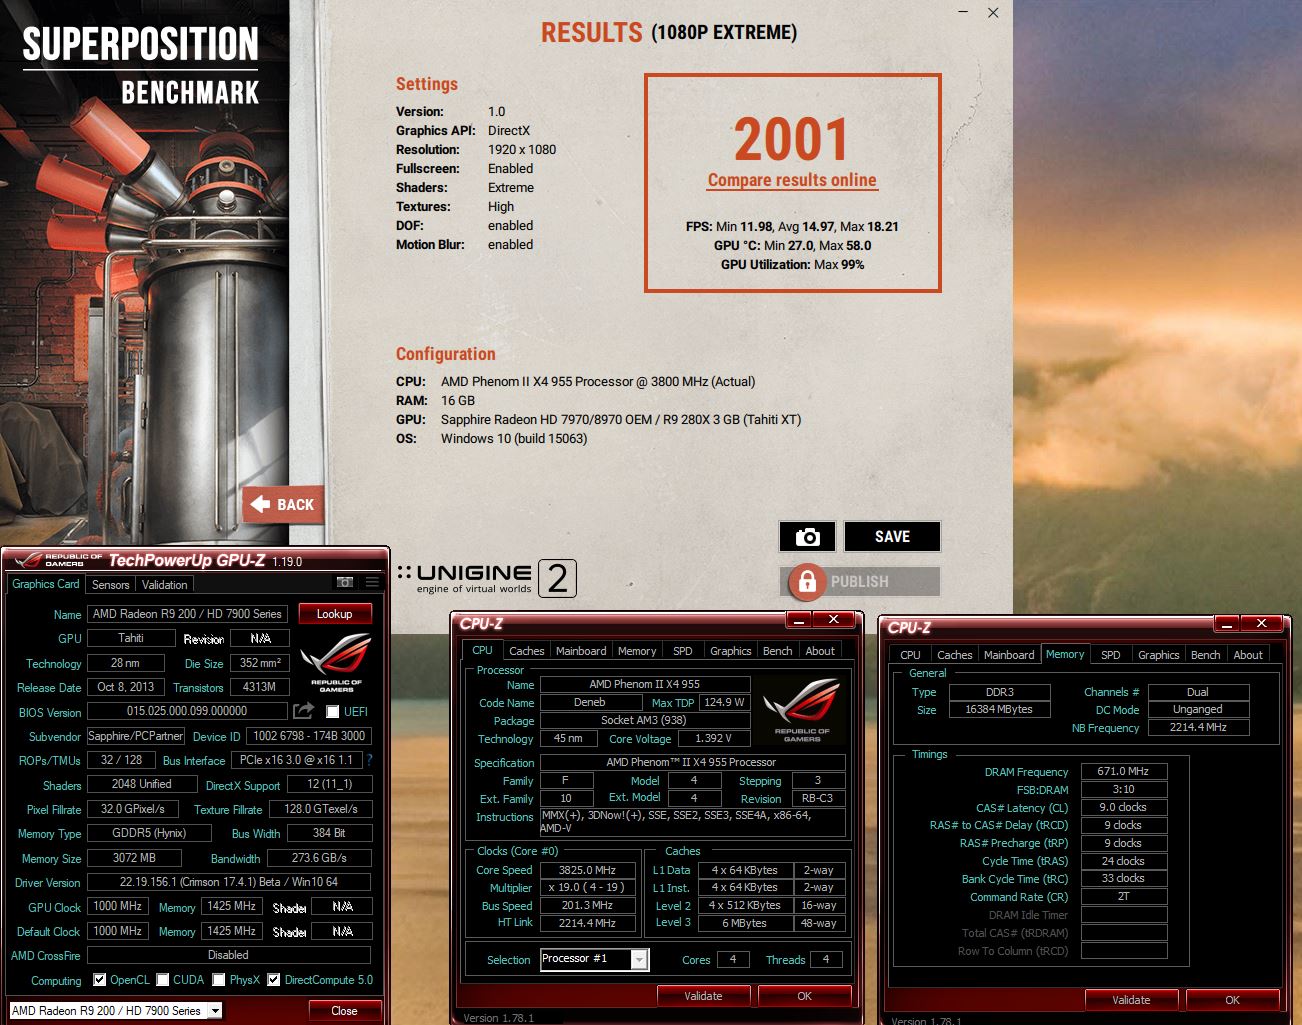Click OK in left CPU-Z window
The image size is (1302, 1025).
point(804,996)
